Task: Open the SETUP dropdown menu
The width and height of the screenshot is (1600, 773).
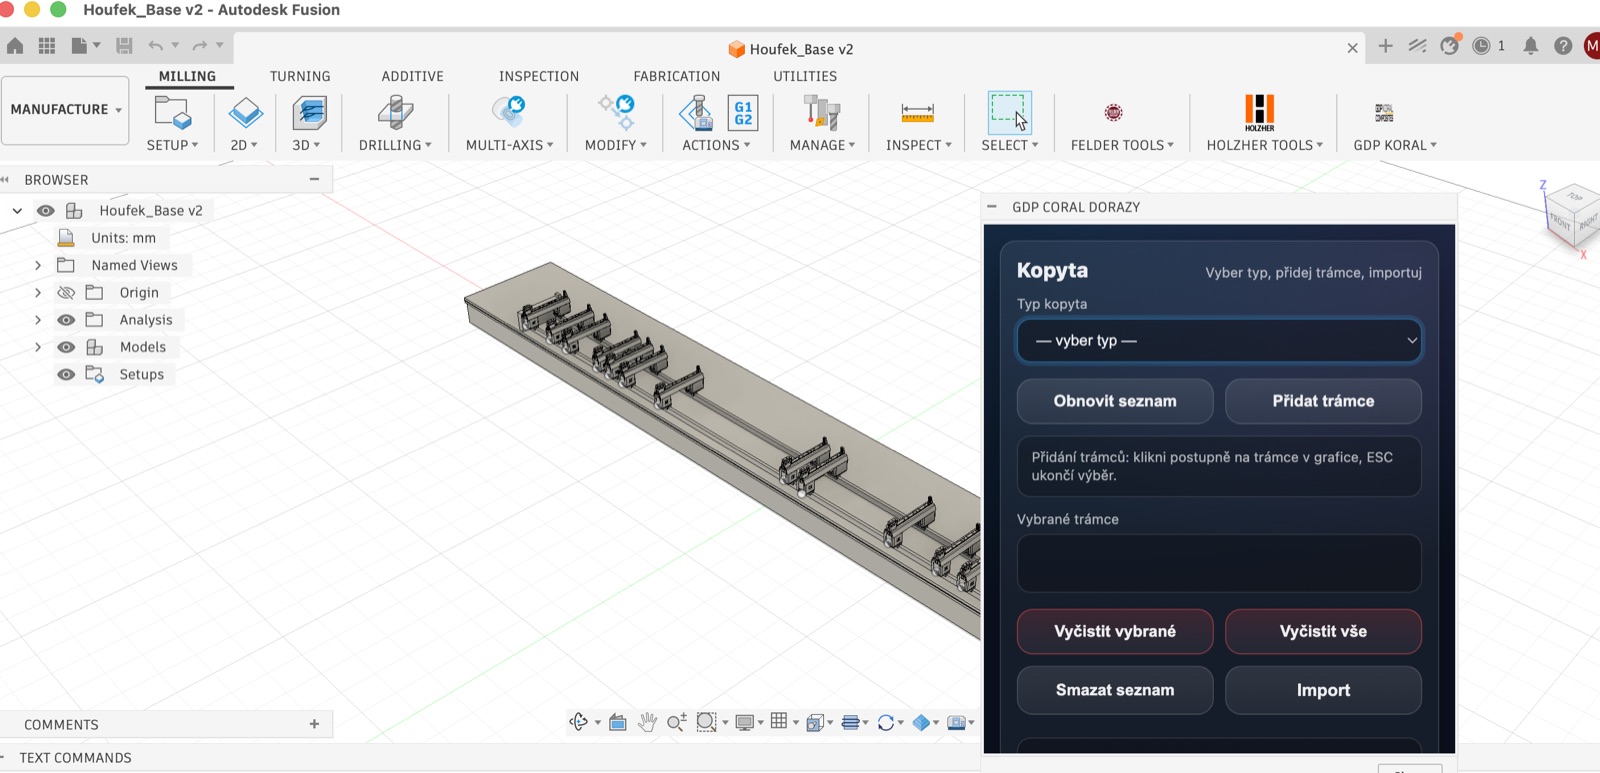Action: (172, 145)
